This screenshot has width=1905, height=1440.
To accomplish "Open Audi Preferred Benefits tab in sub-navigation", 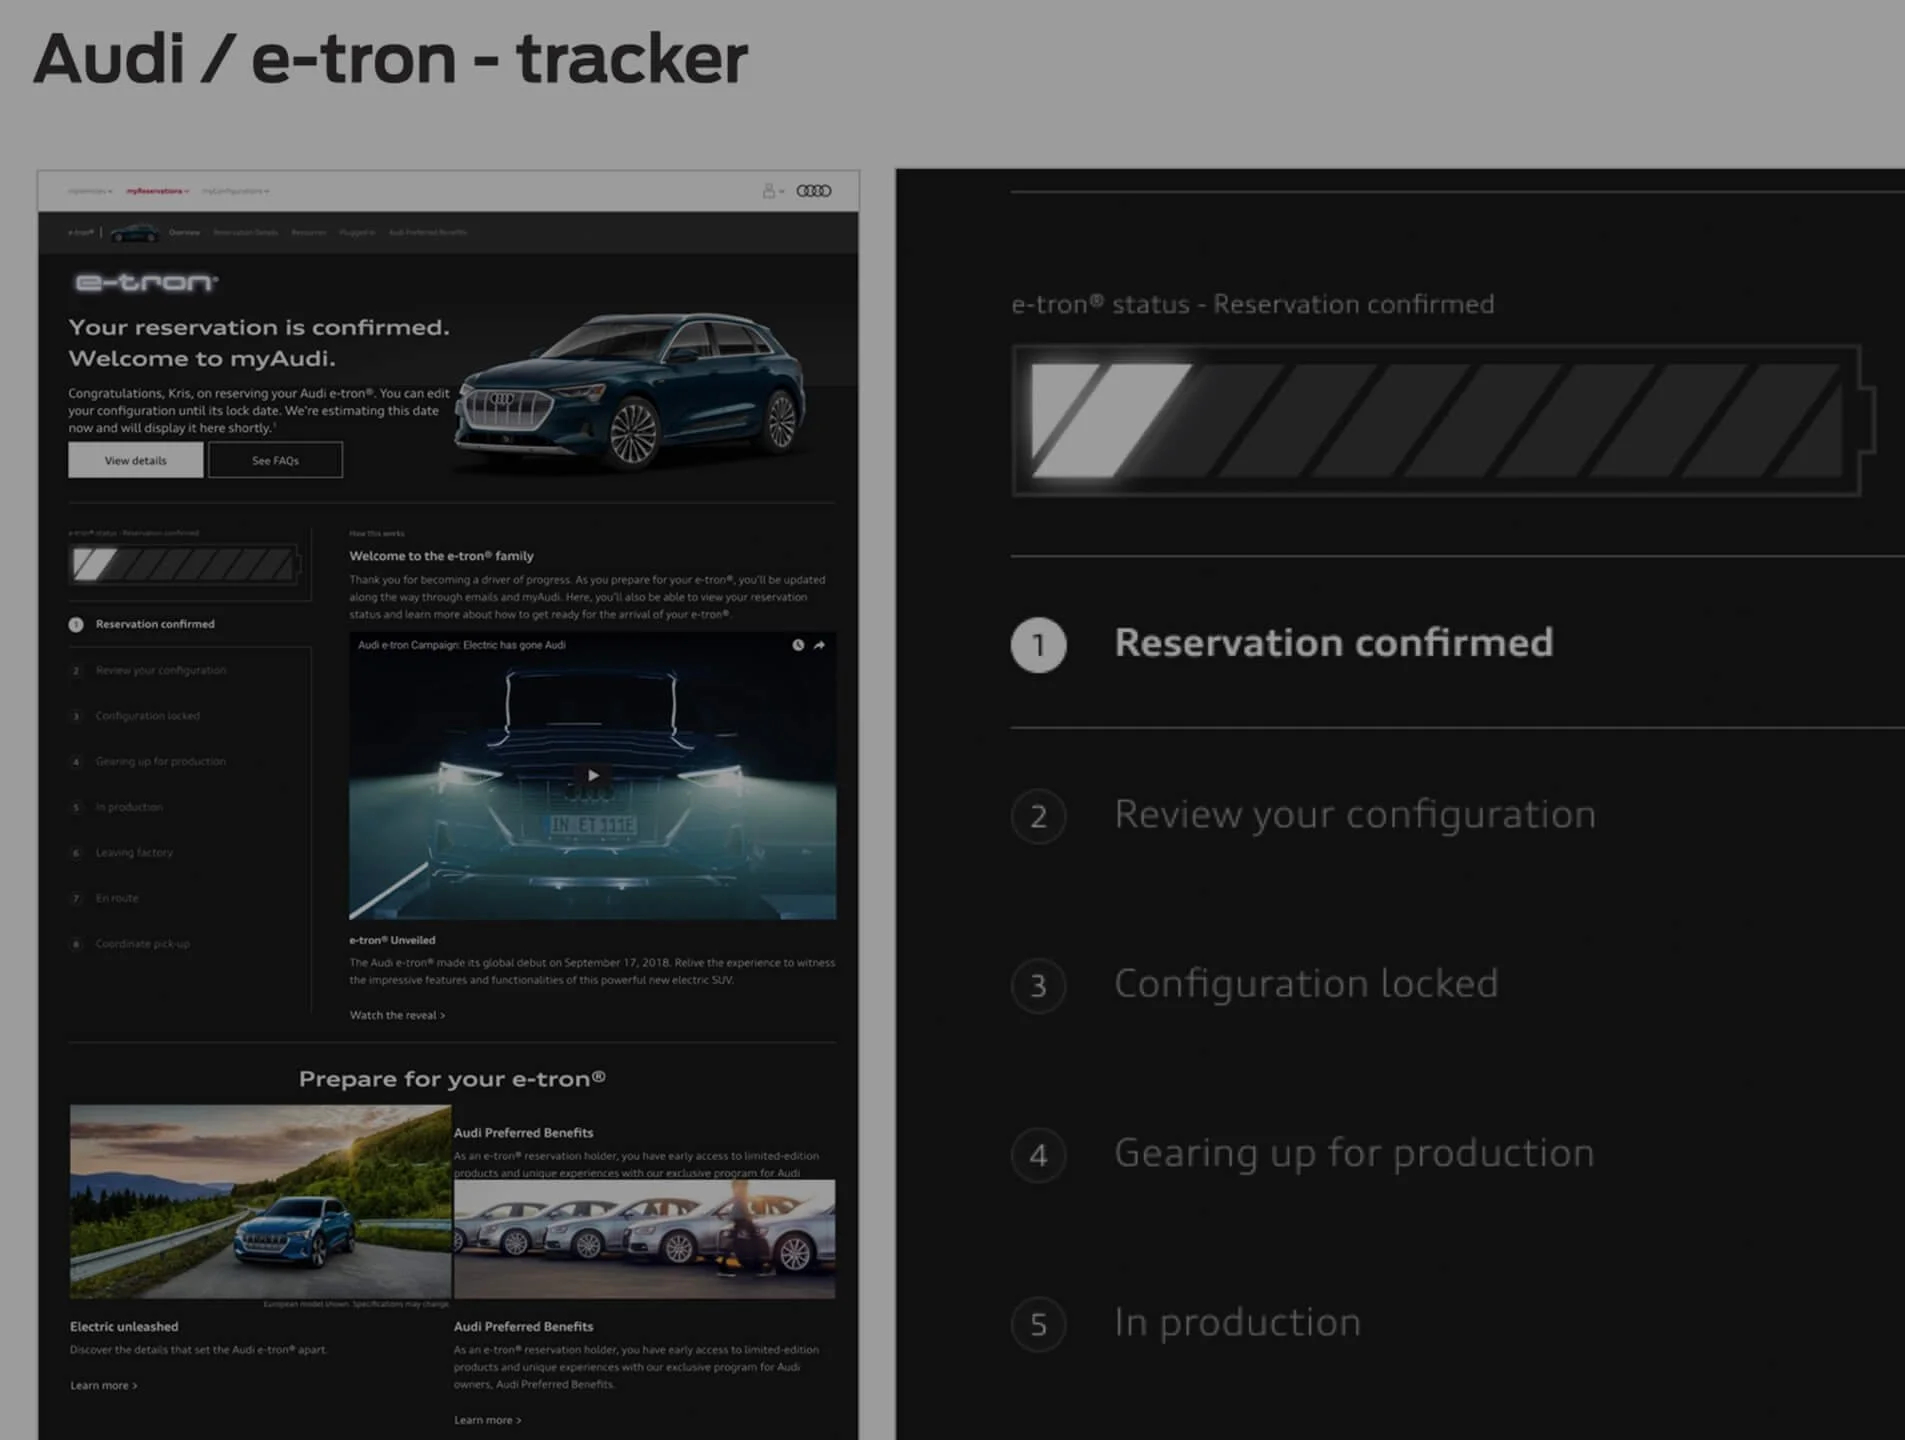I will point(427,232).
